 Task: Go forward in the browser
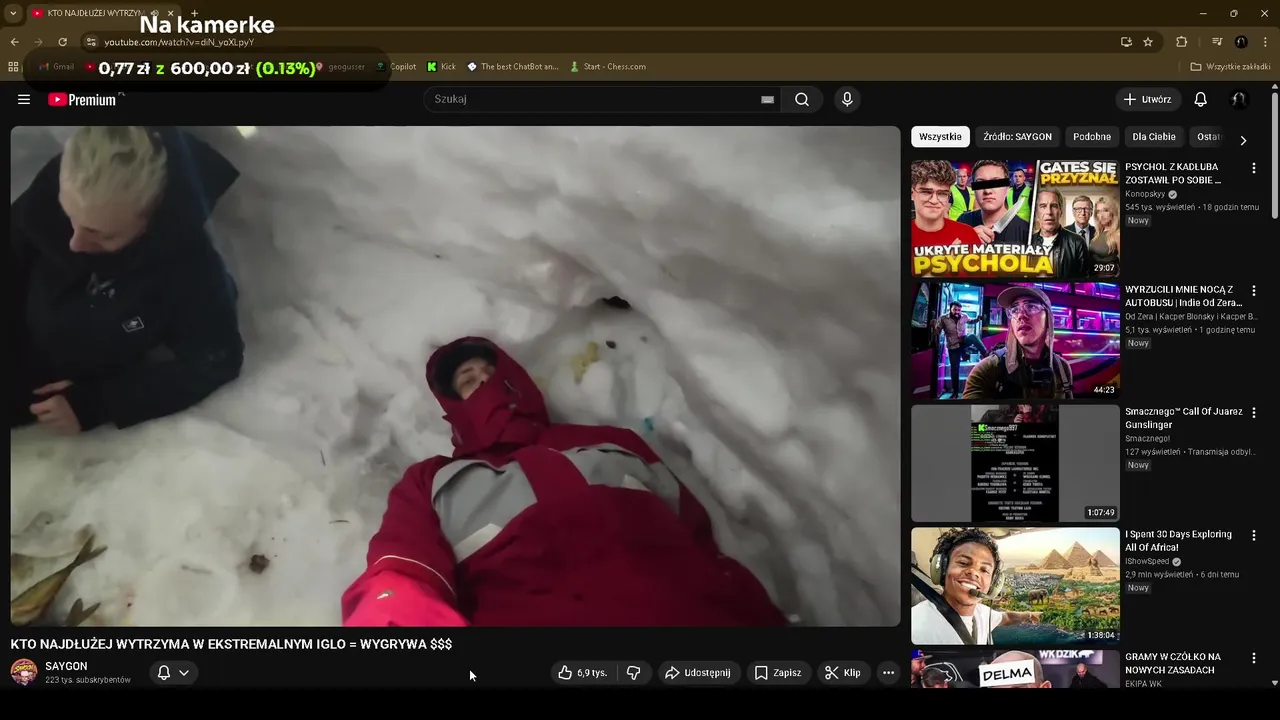coord(38,42)
